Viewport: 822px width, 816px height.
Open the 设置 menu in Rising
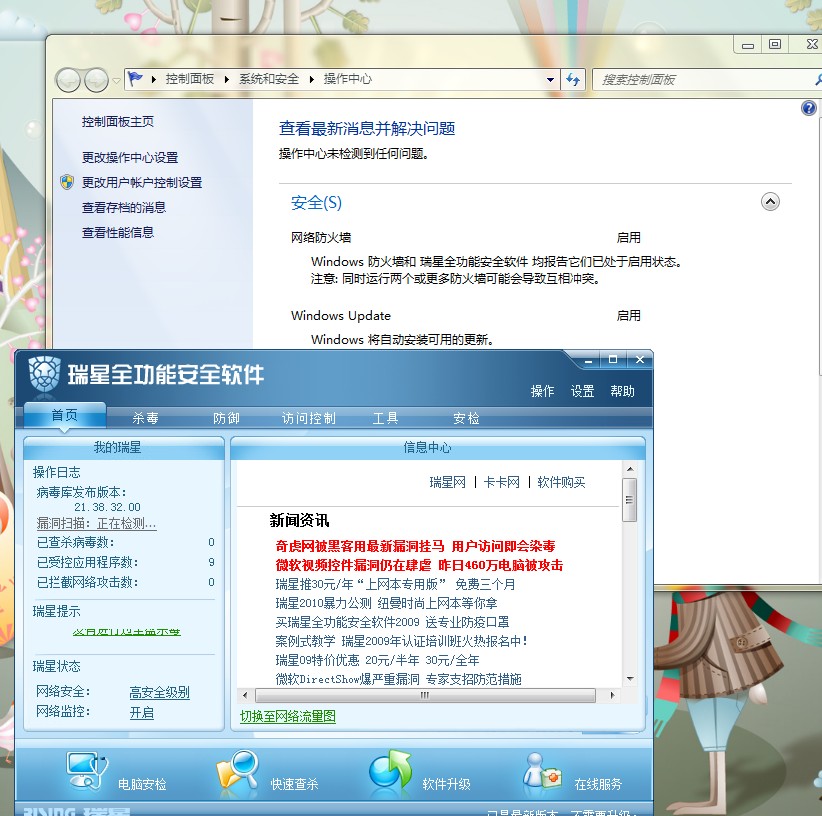coord(582,391)
